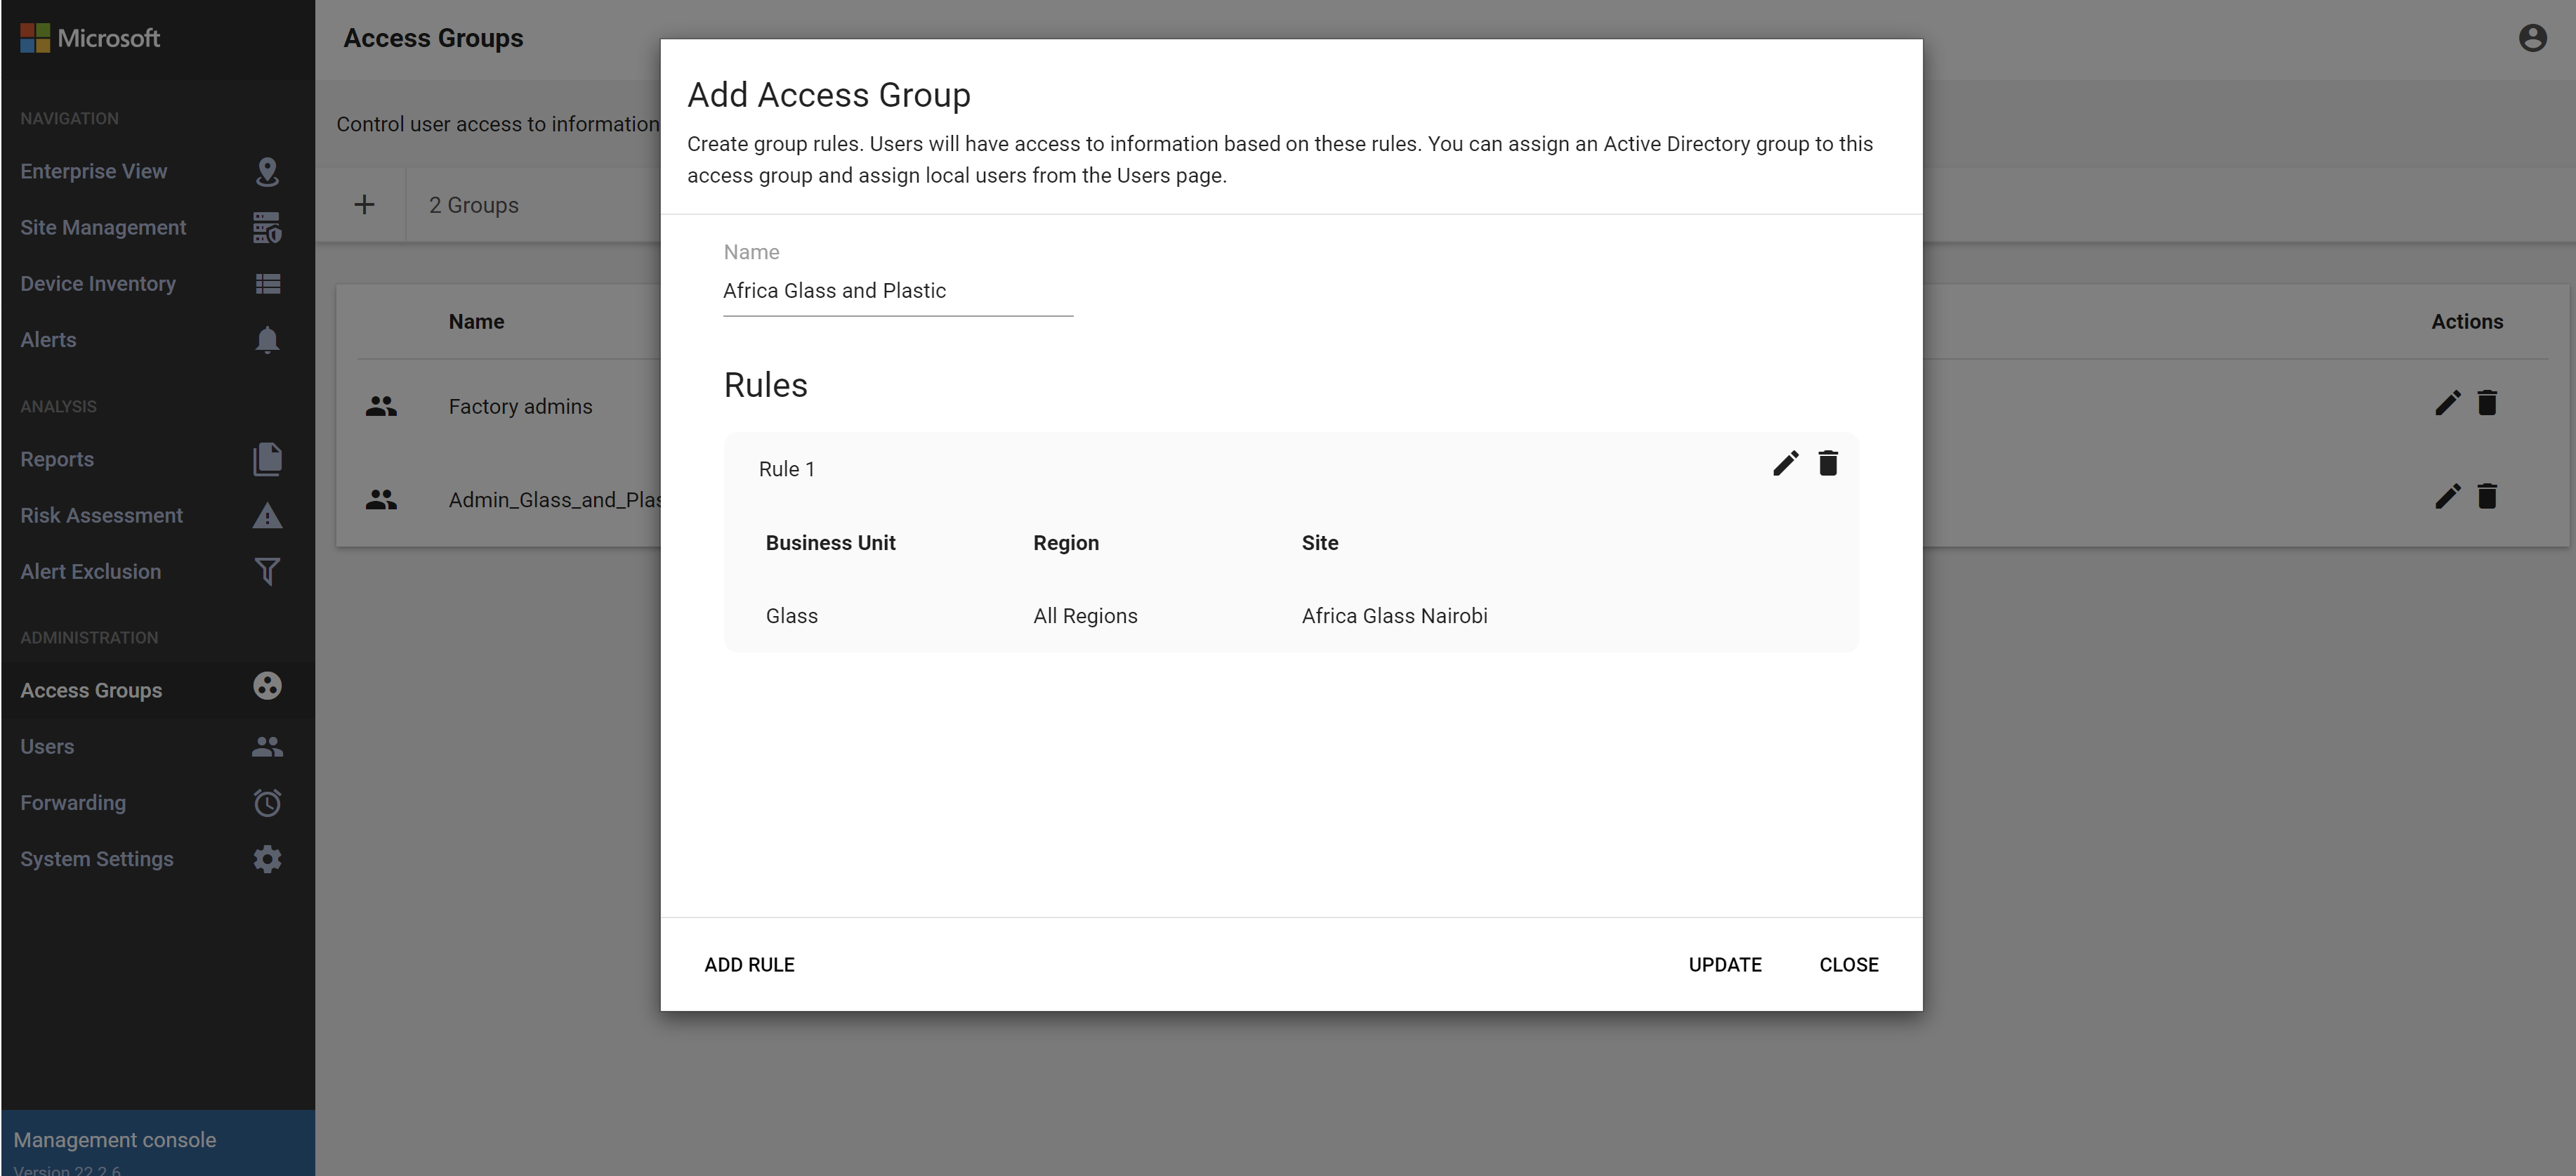Delete Rule 1 using its trash icon

point(1828,464)
